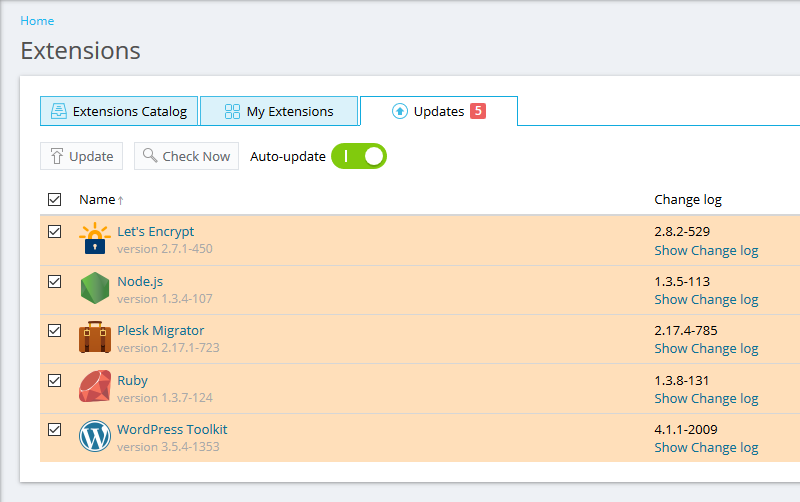Image resolution: width=800 pixels, height=502 pixels.
Task: Open the Ruby extension link
Action: coord(133,381)
